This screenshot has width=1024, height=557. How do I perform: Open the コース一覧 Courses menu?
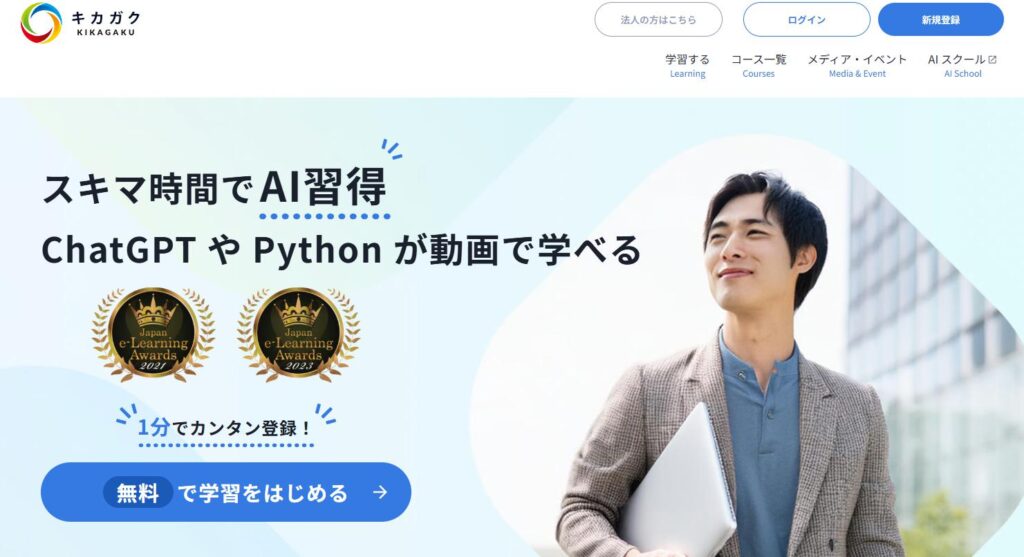[x=758, y=66]
